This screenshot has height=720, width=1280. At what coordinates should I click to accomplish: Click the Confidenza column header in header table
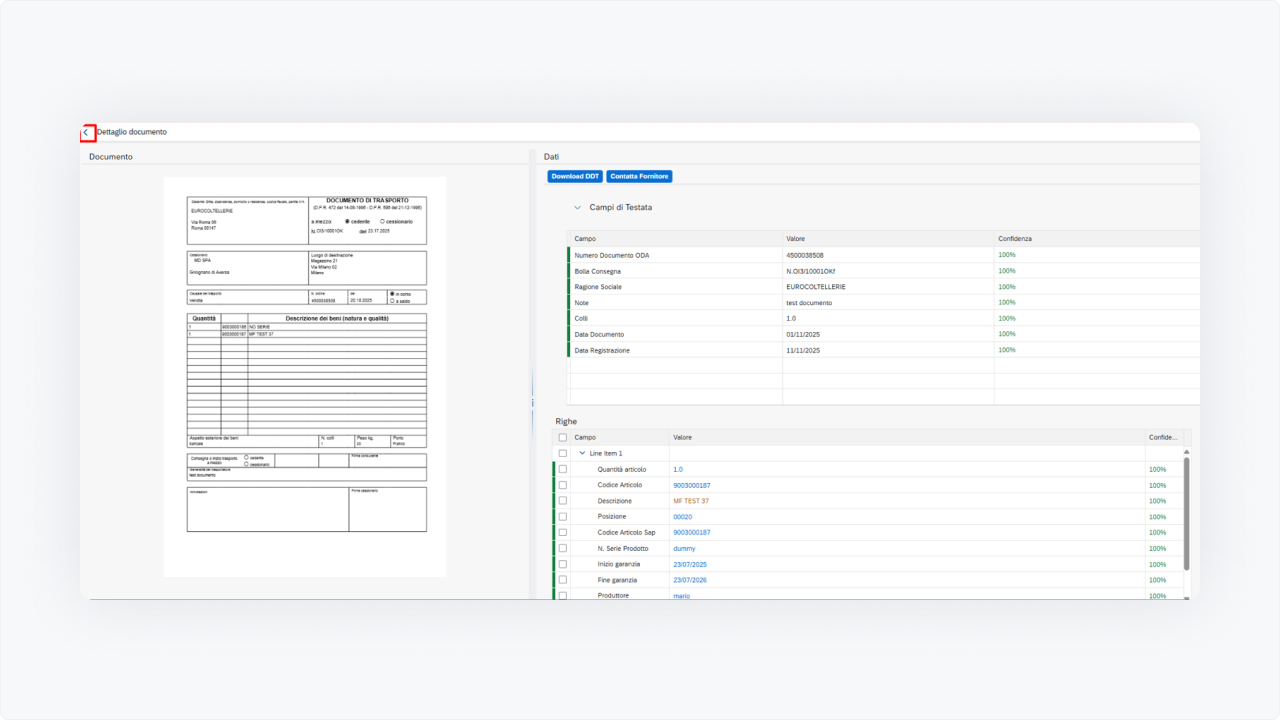pos(1015,239)
